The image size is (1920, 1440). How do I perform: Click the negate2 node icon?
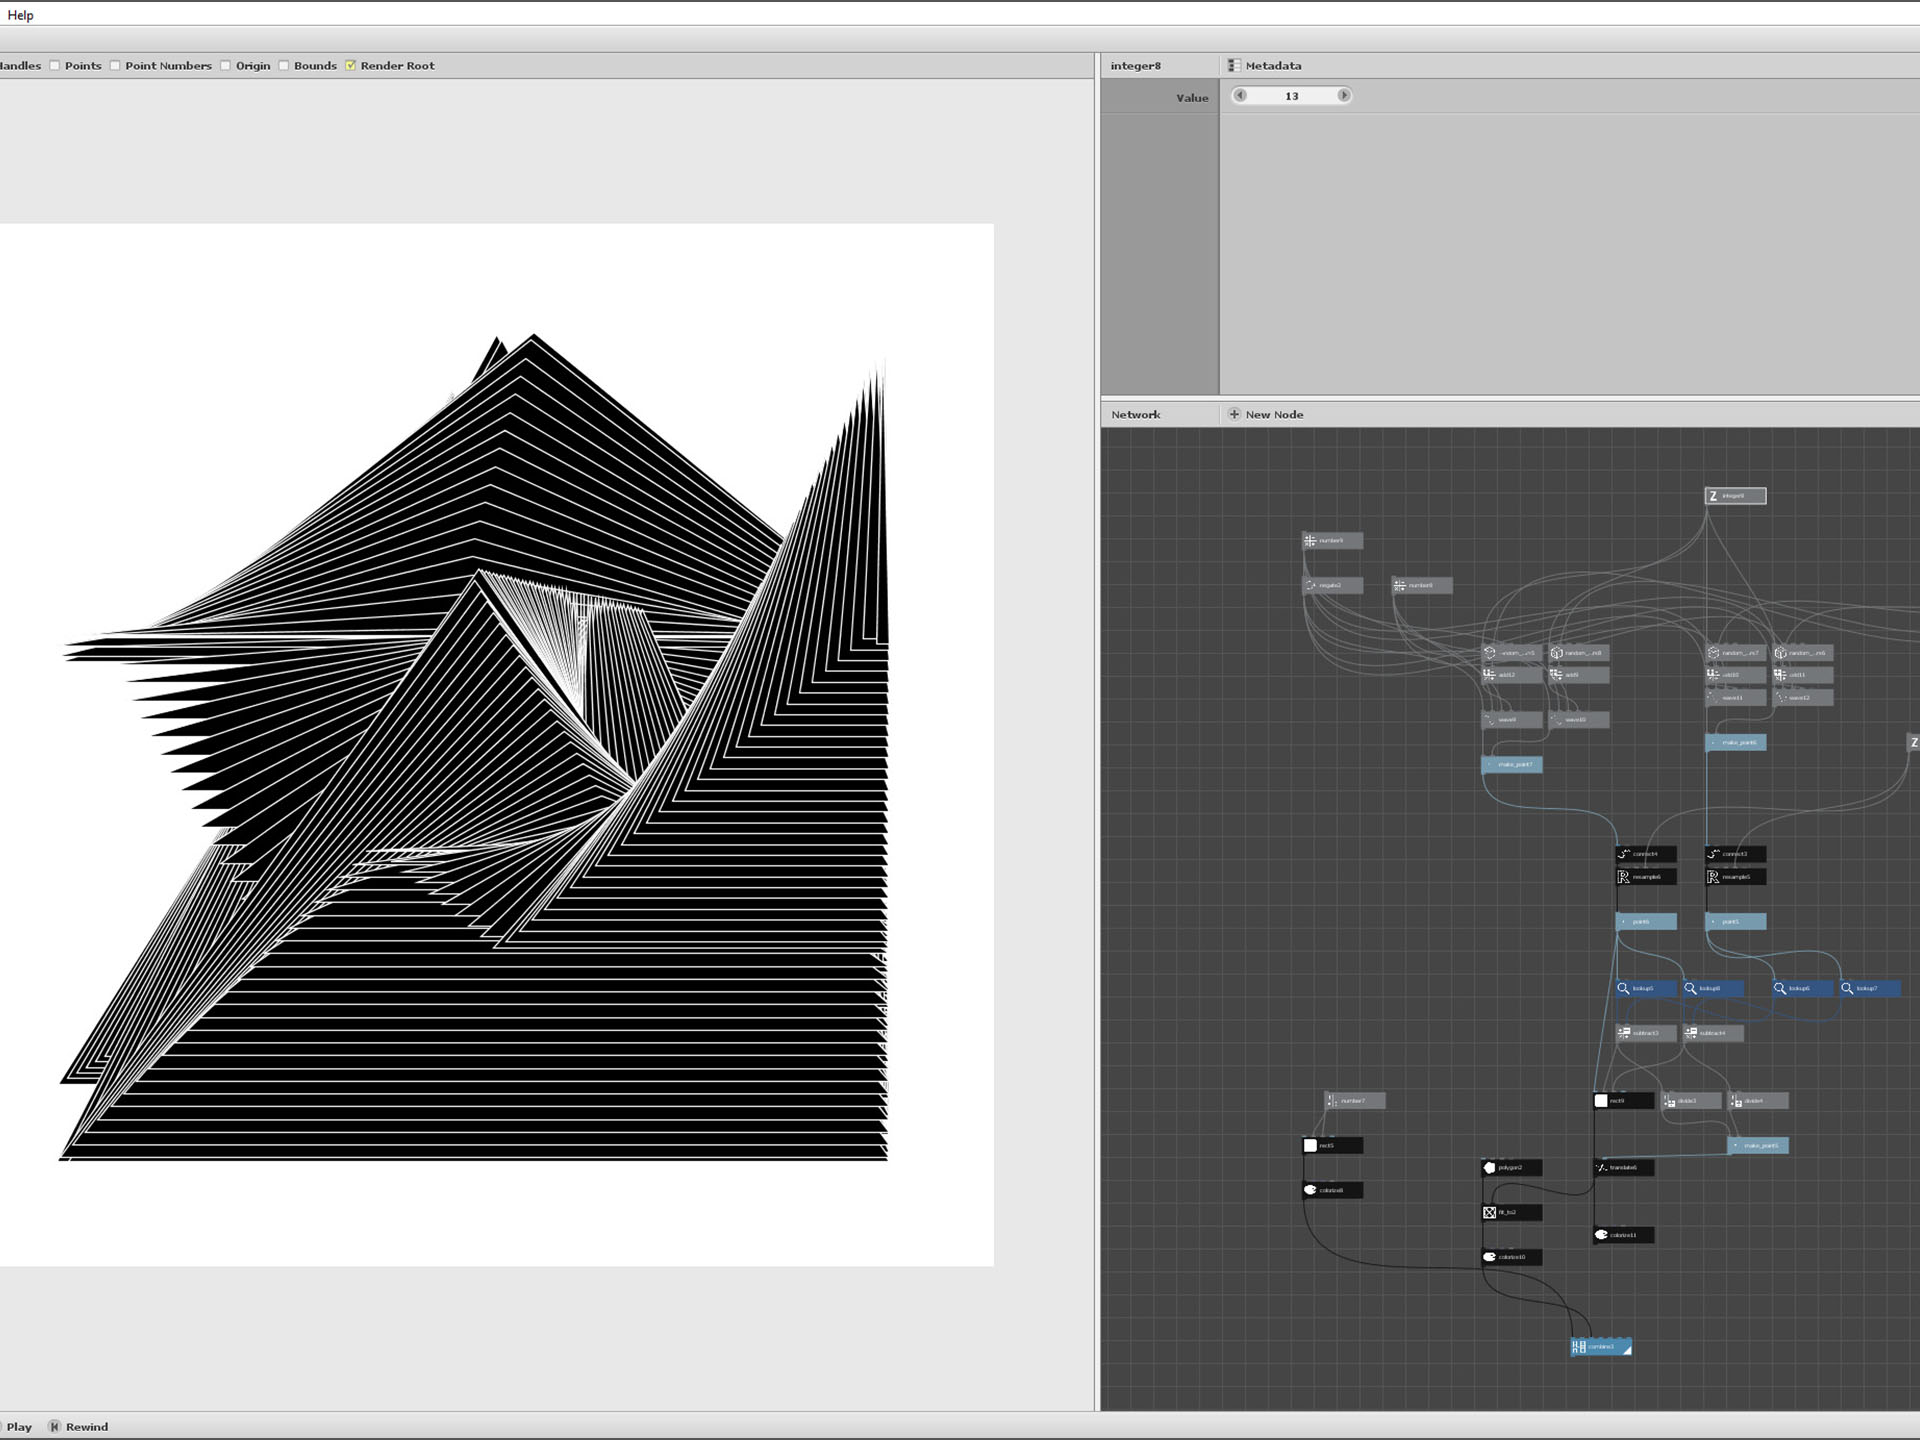[x=1310, y=586]
